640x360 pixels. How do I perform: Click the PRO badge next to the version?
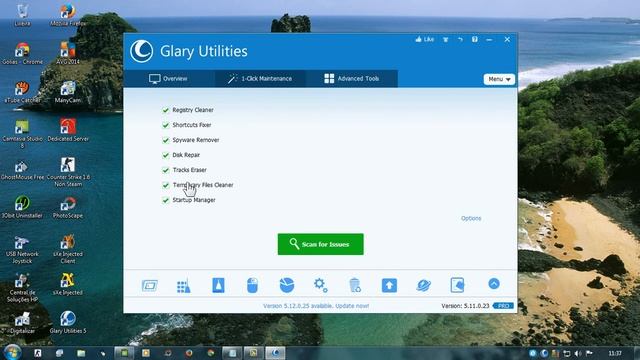click(503, 306)
